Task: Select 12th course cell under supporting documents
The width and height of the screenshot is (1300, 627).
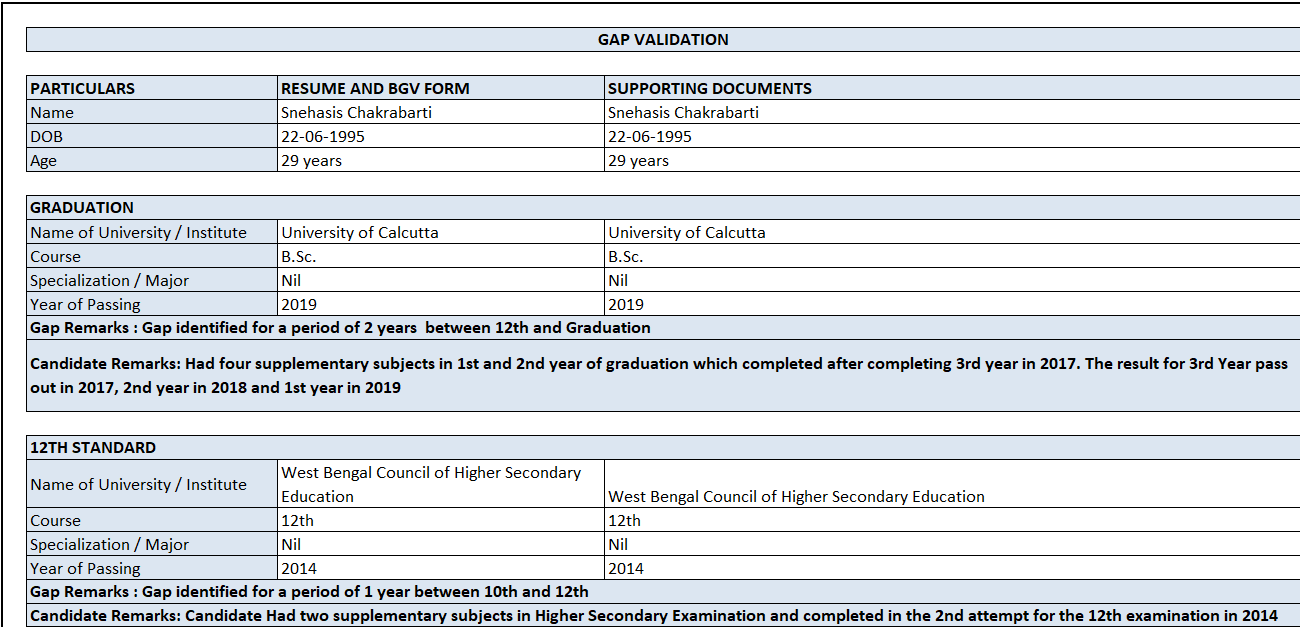Action: point(625,520)
